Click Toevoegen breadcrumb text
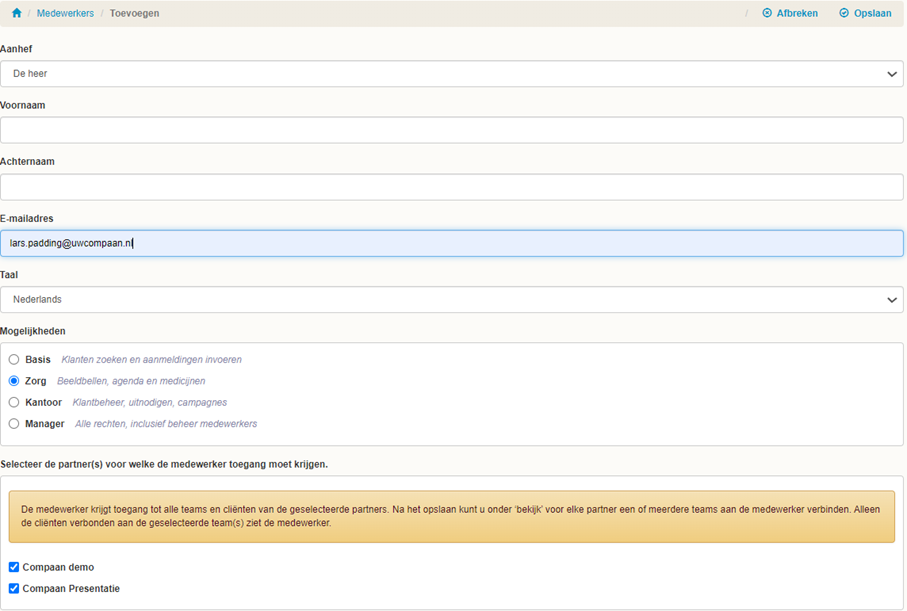This screenshot has height=611, width=907. [x=134, y=13]
